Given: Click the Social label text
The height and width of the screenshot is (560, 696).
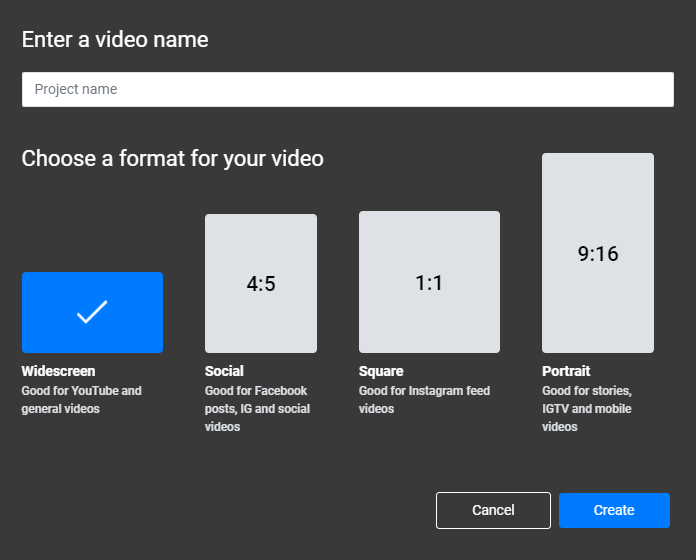Looking at the screenshot, I should (x=224, y=371).
